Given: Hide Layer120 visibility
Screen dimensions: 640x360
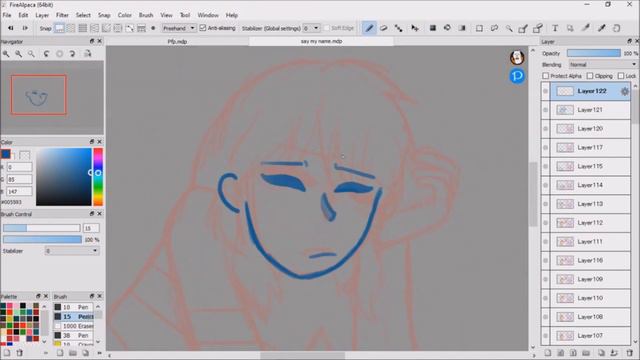Looking at the screenshot, I should point(545,129).
